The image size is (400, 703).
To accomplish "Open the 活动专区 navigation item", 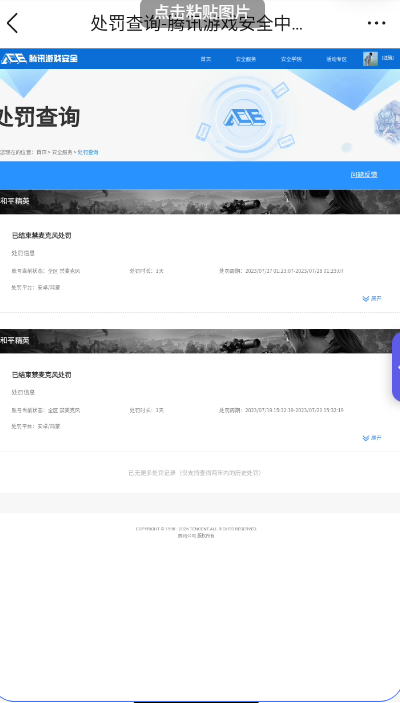I will 336,59.
